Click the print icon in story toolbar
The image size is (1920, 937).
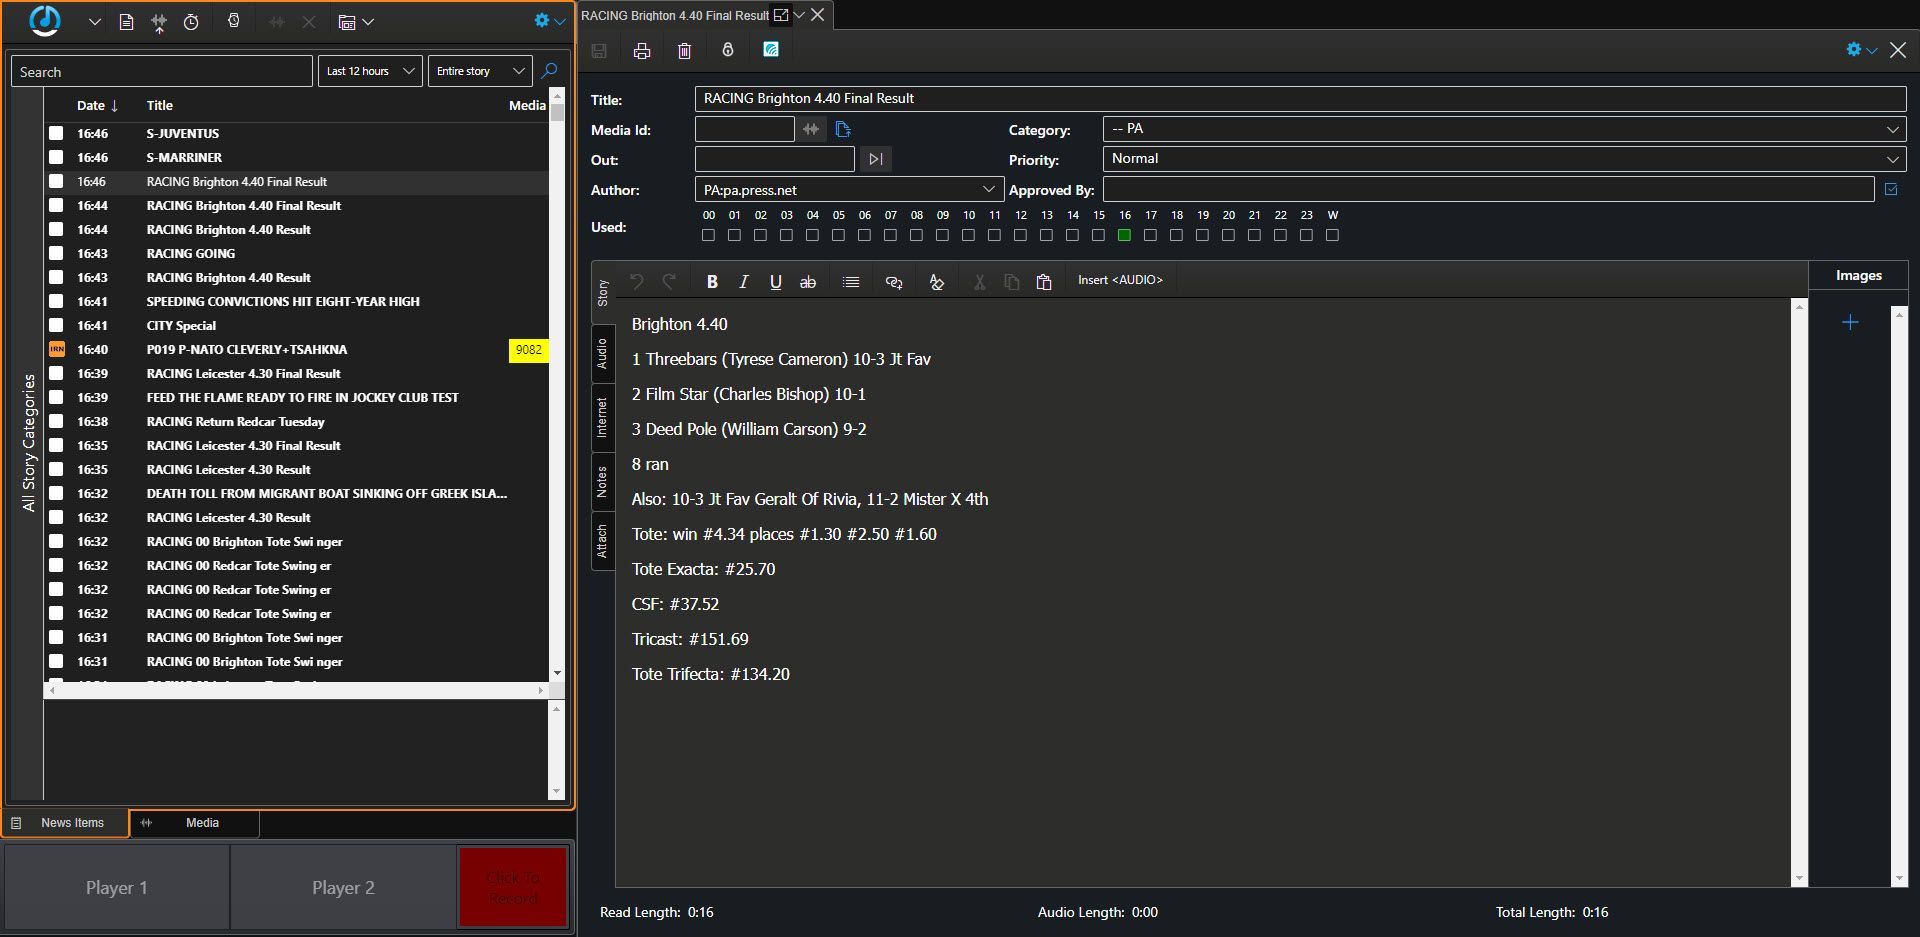(642, 51)
